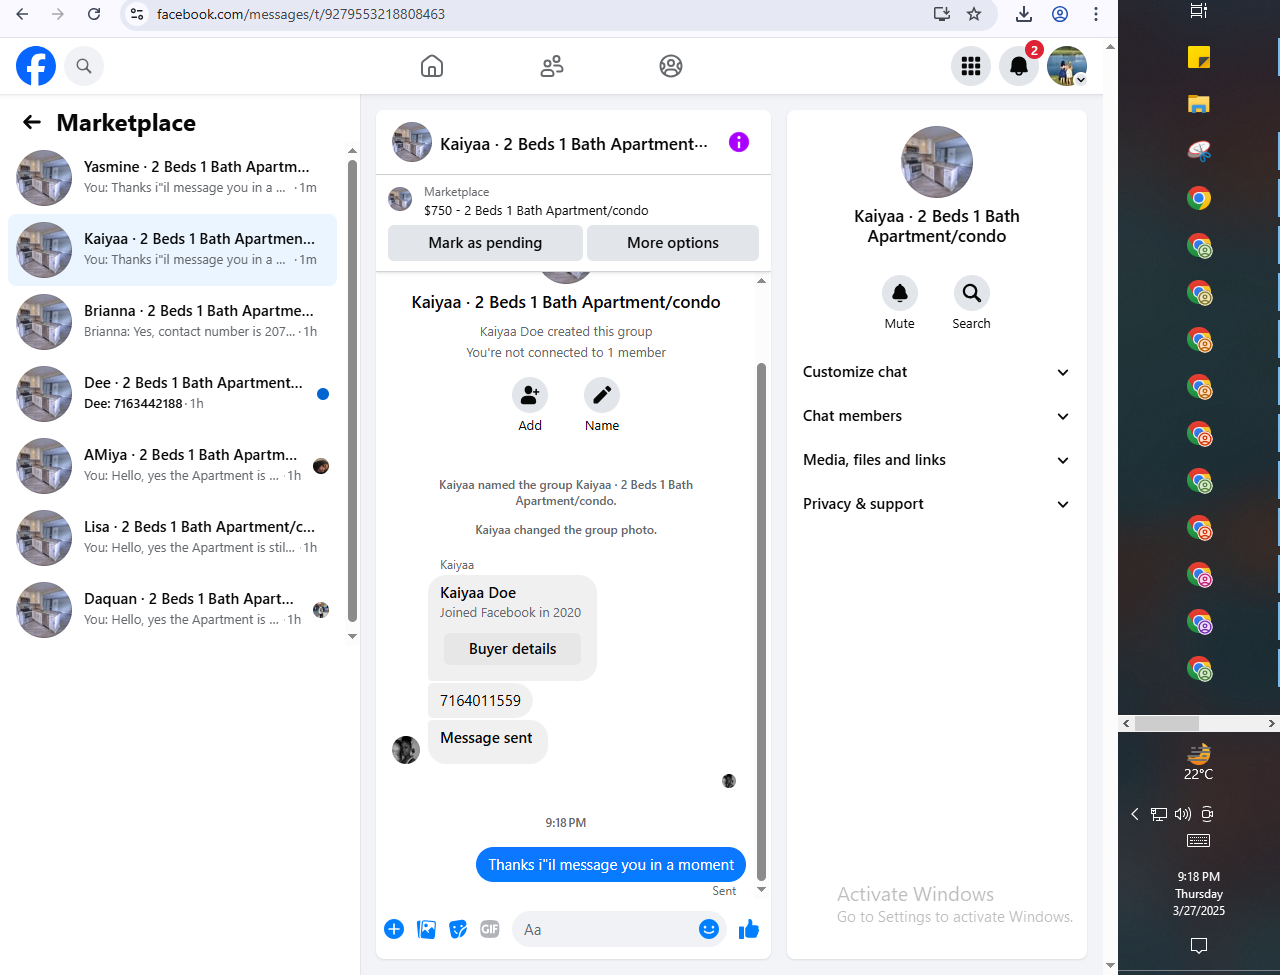1280x975 pixels.
Task: Open Lisa's apartment conversation
Action: pos(172,538)
